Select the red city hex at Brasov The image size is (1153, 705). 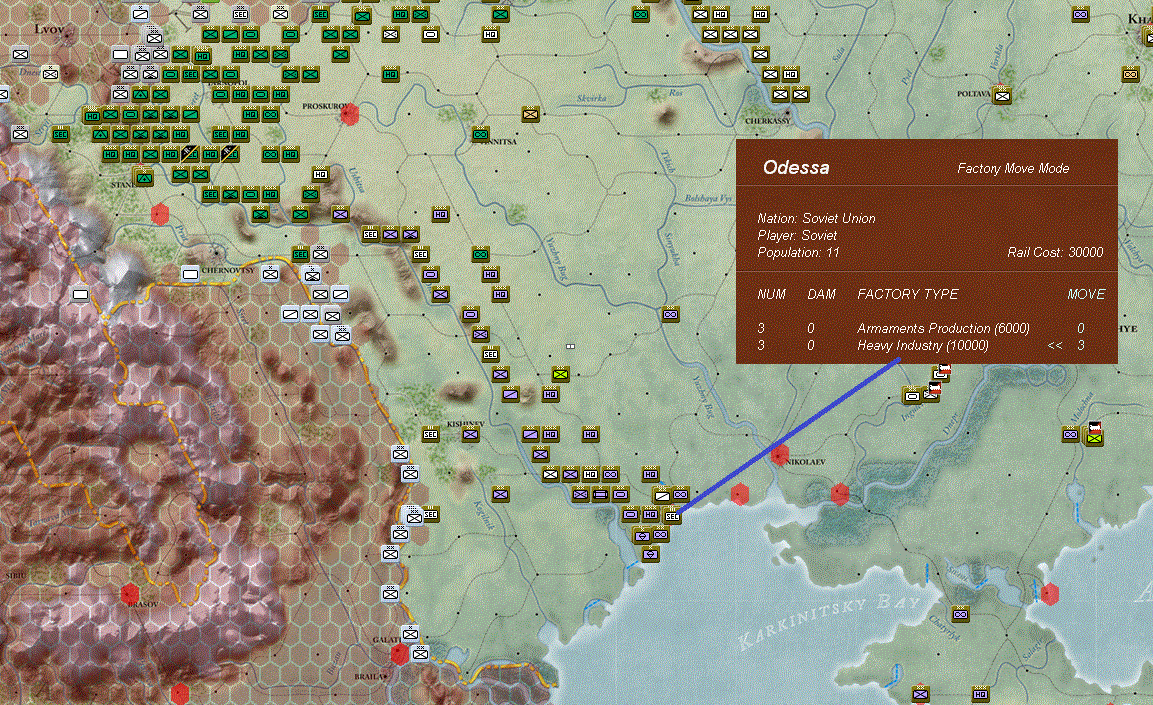click(x=130, y=593)
